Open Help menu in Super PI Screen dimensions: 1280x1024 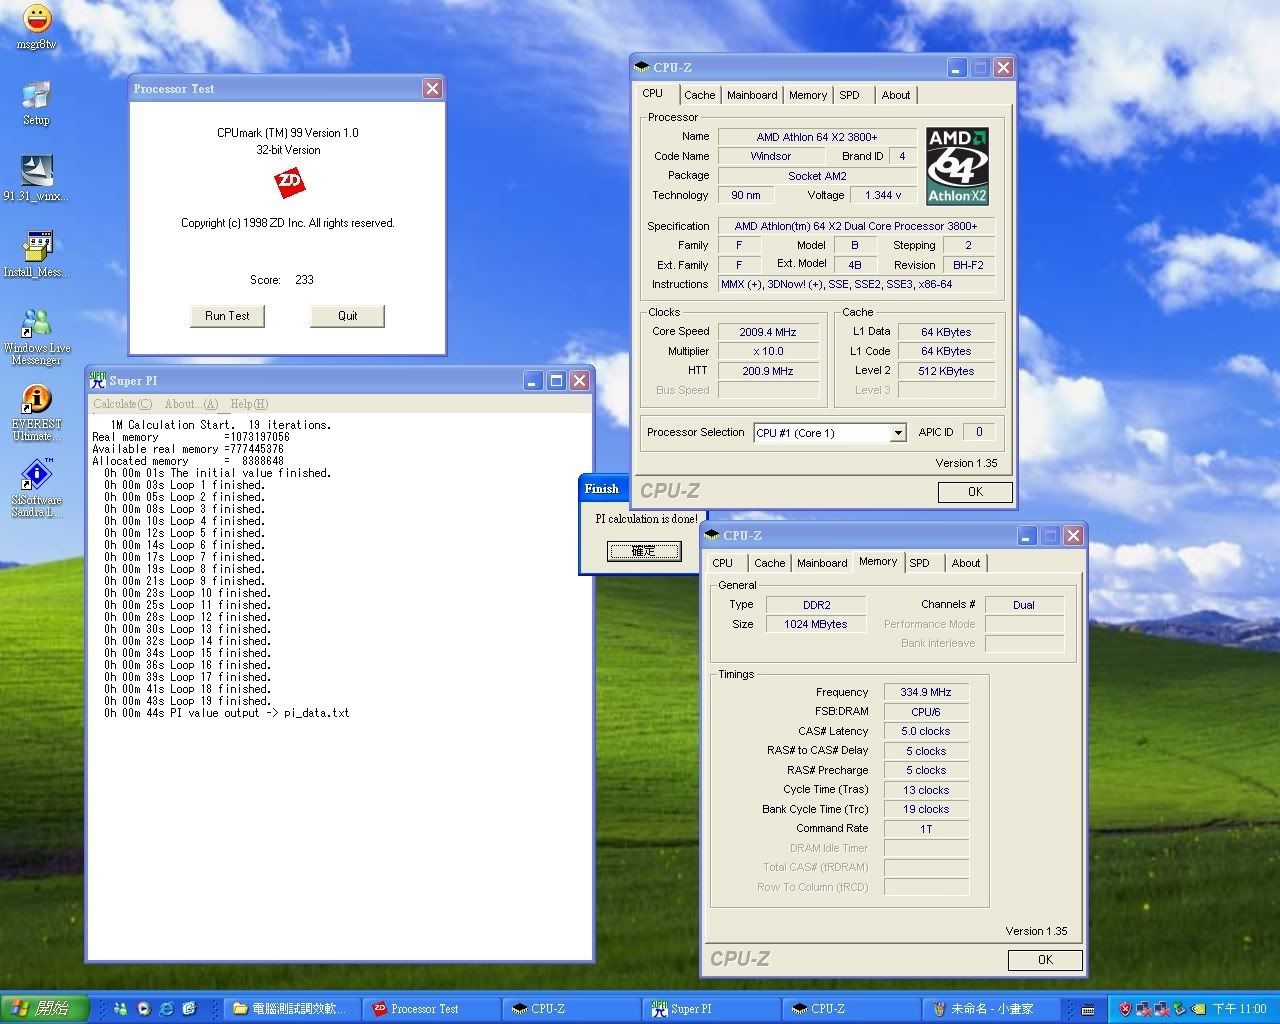[249, 404]
